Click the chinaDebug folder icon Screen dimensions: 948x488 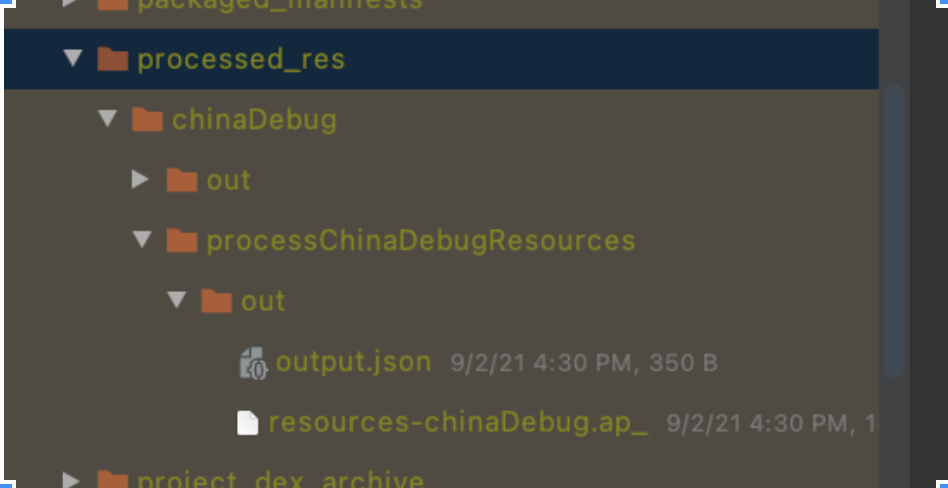[147, 121]
